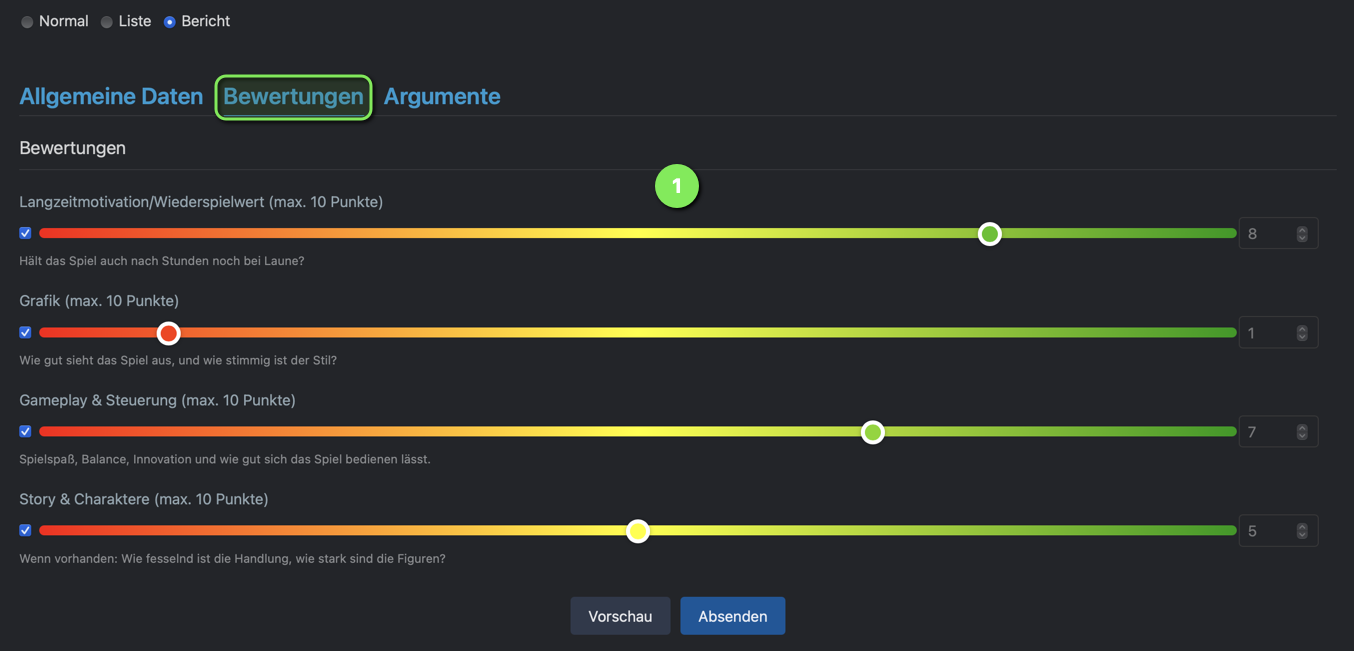1354x651 pixels.
Task: Click the Langzeitmotivation slider handle
Action: (x=989, y=234)
